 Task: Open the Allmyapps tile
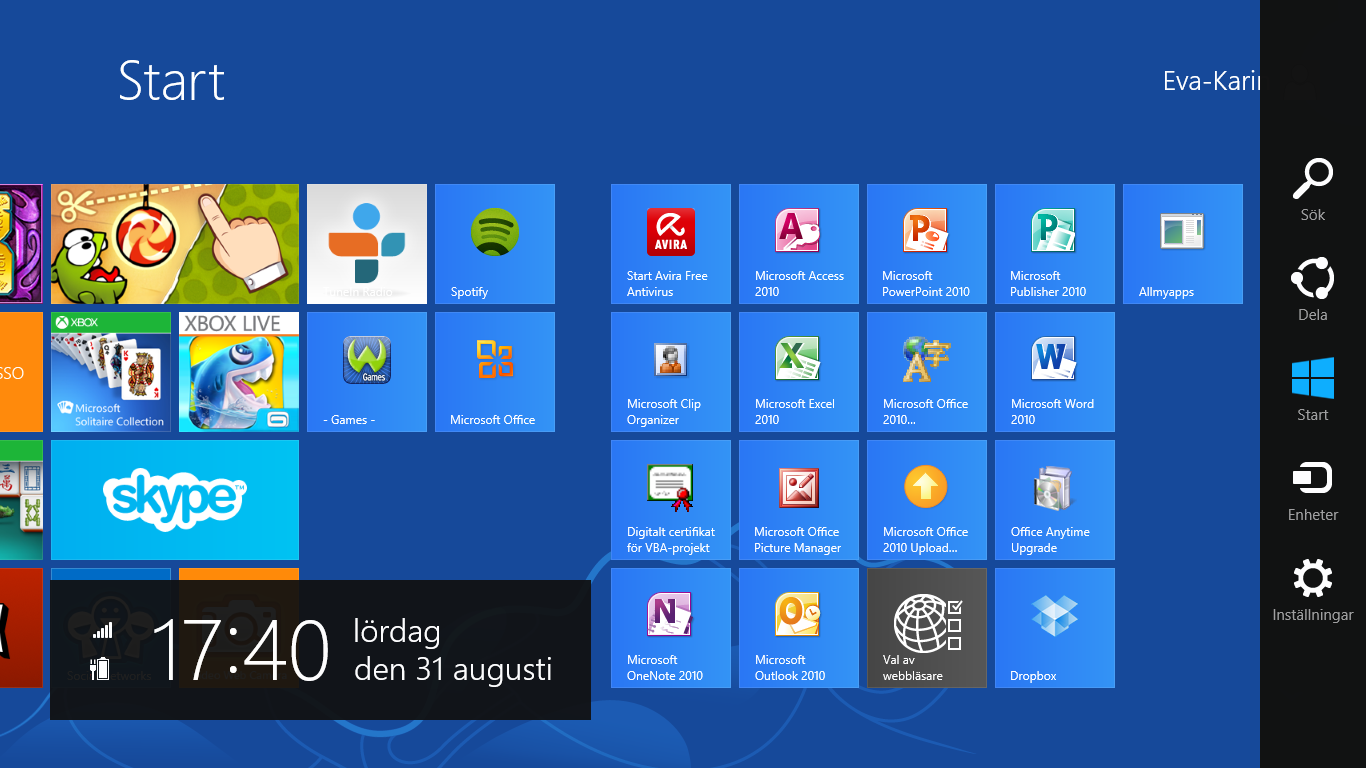point(1183,244)
